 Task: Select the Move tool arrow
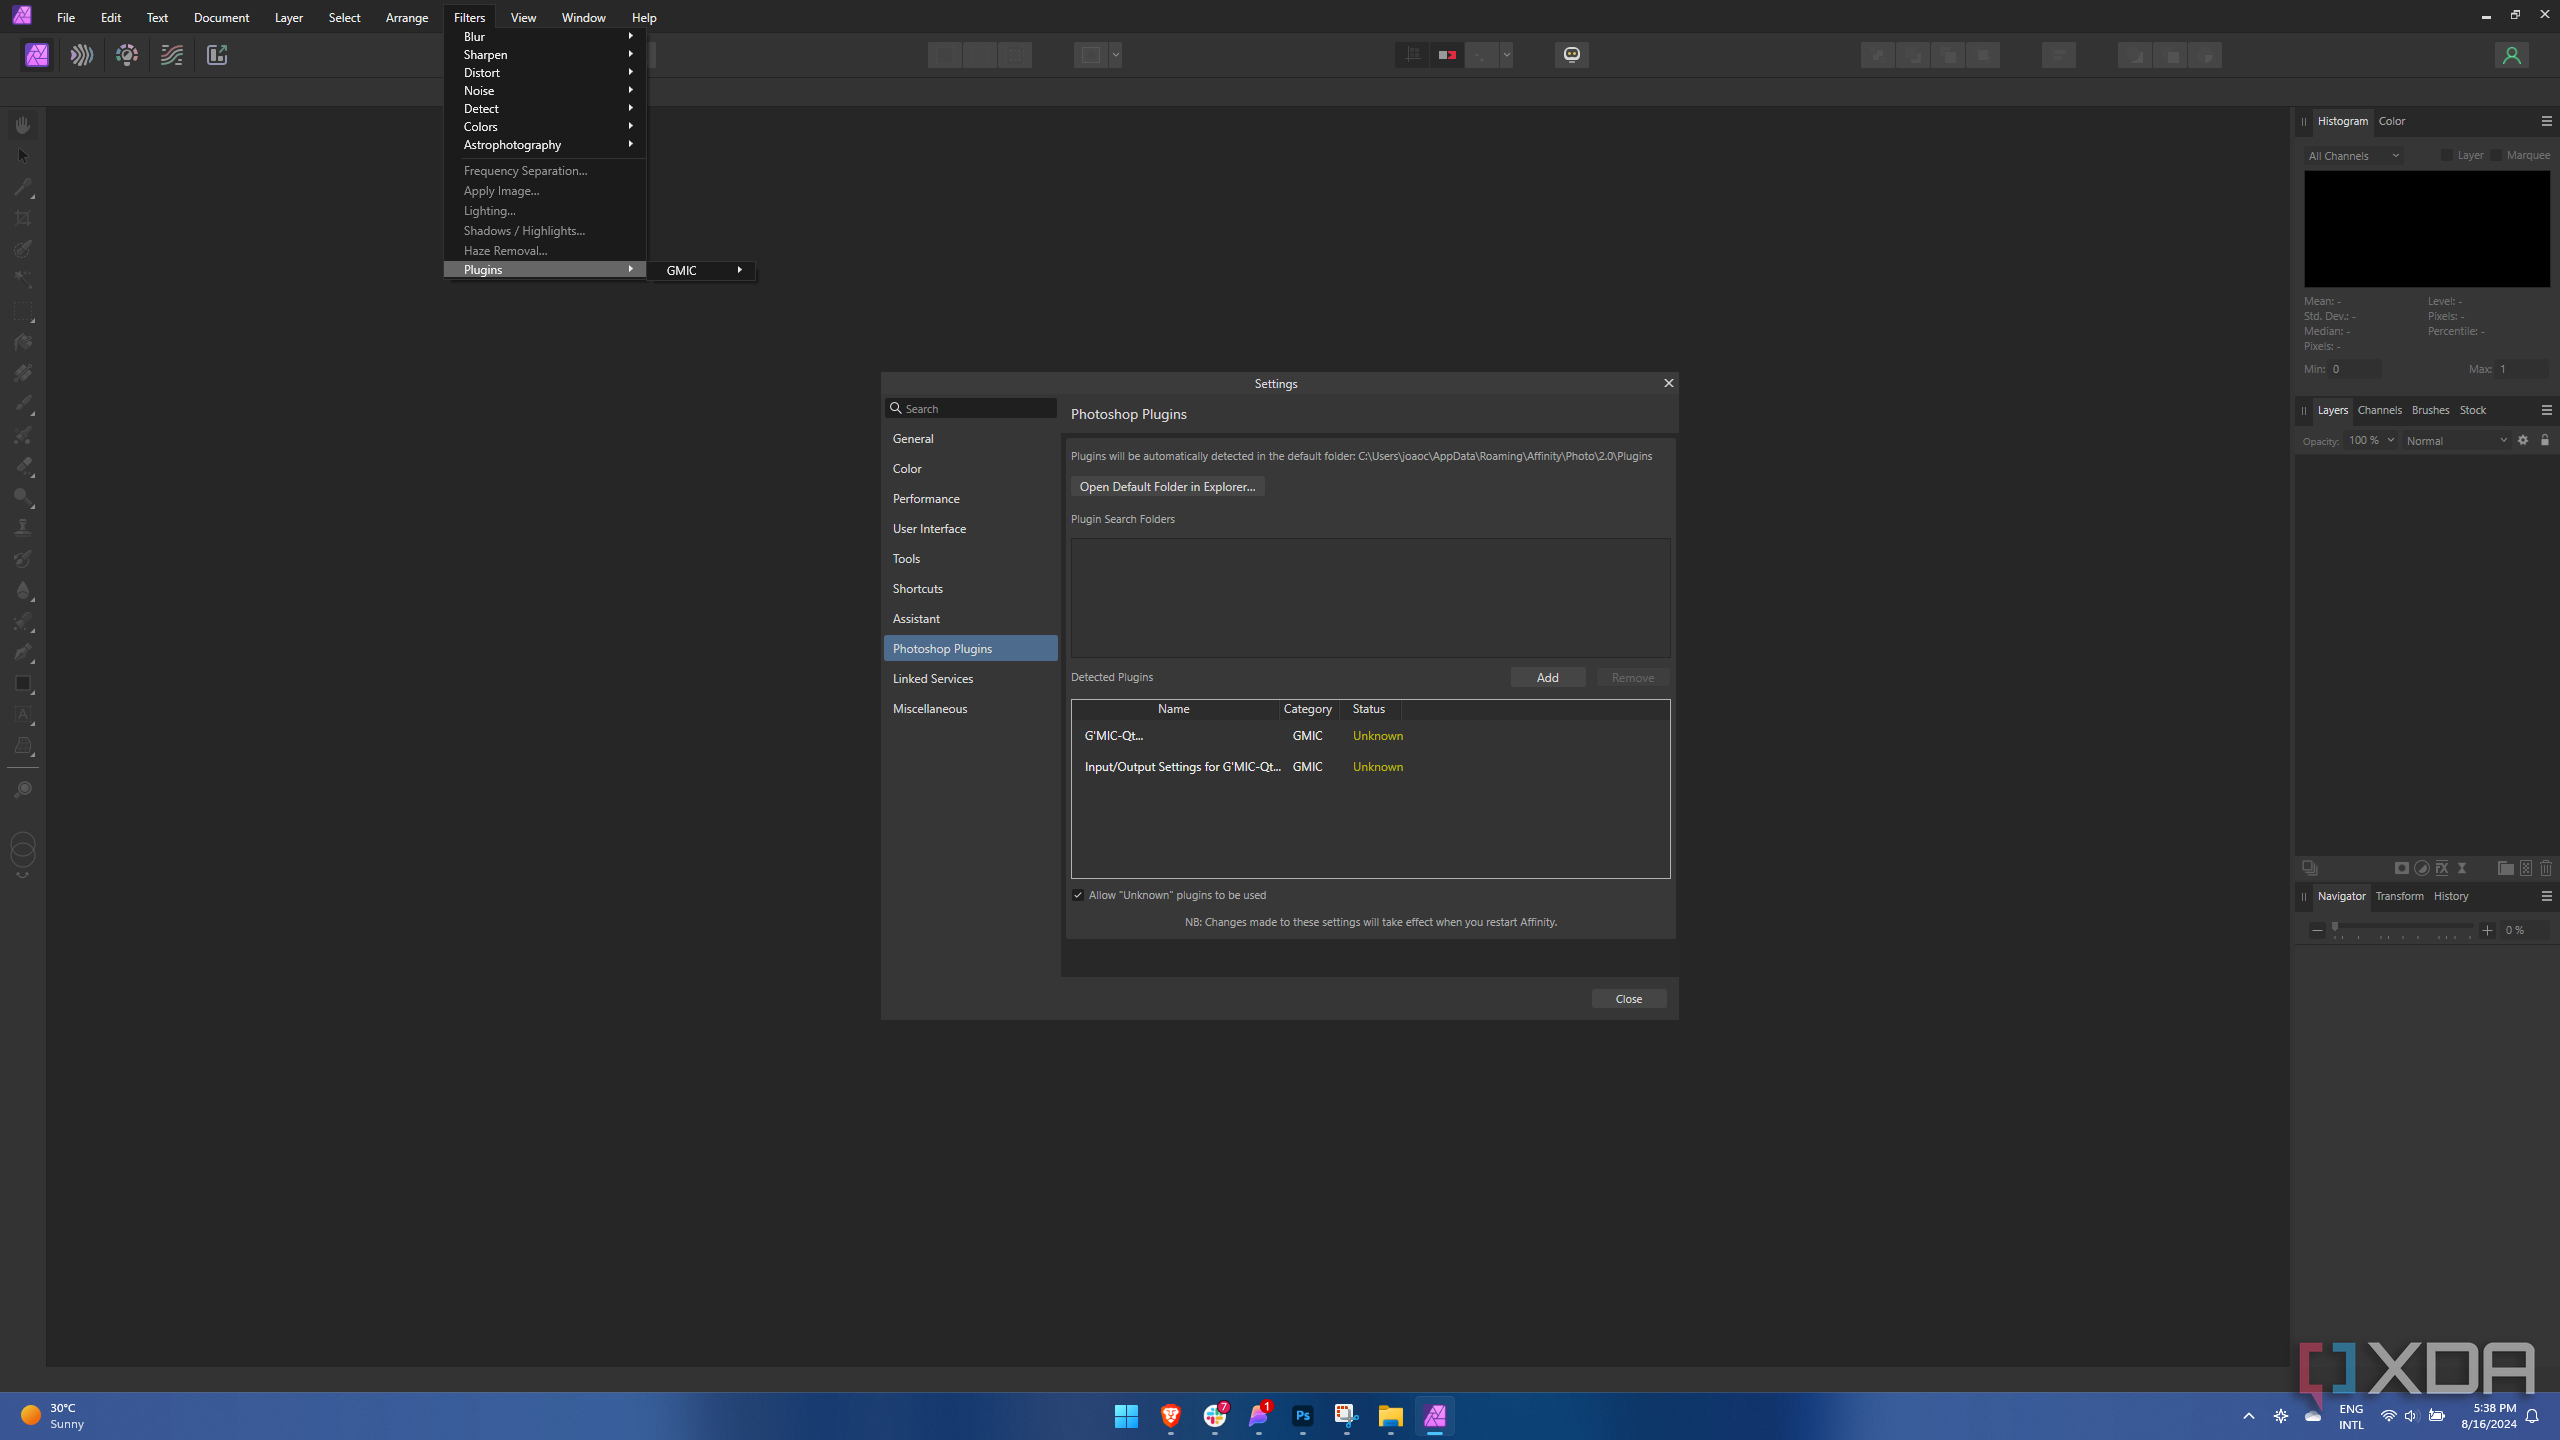click(x=23, y=156)
